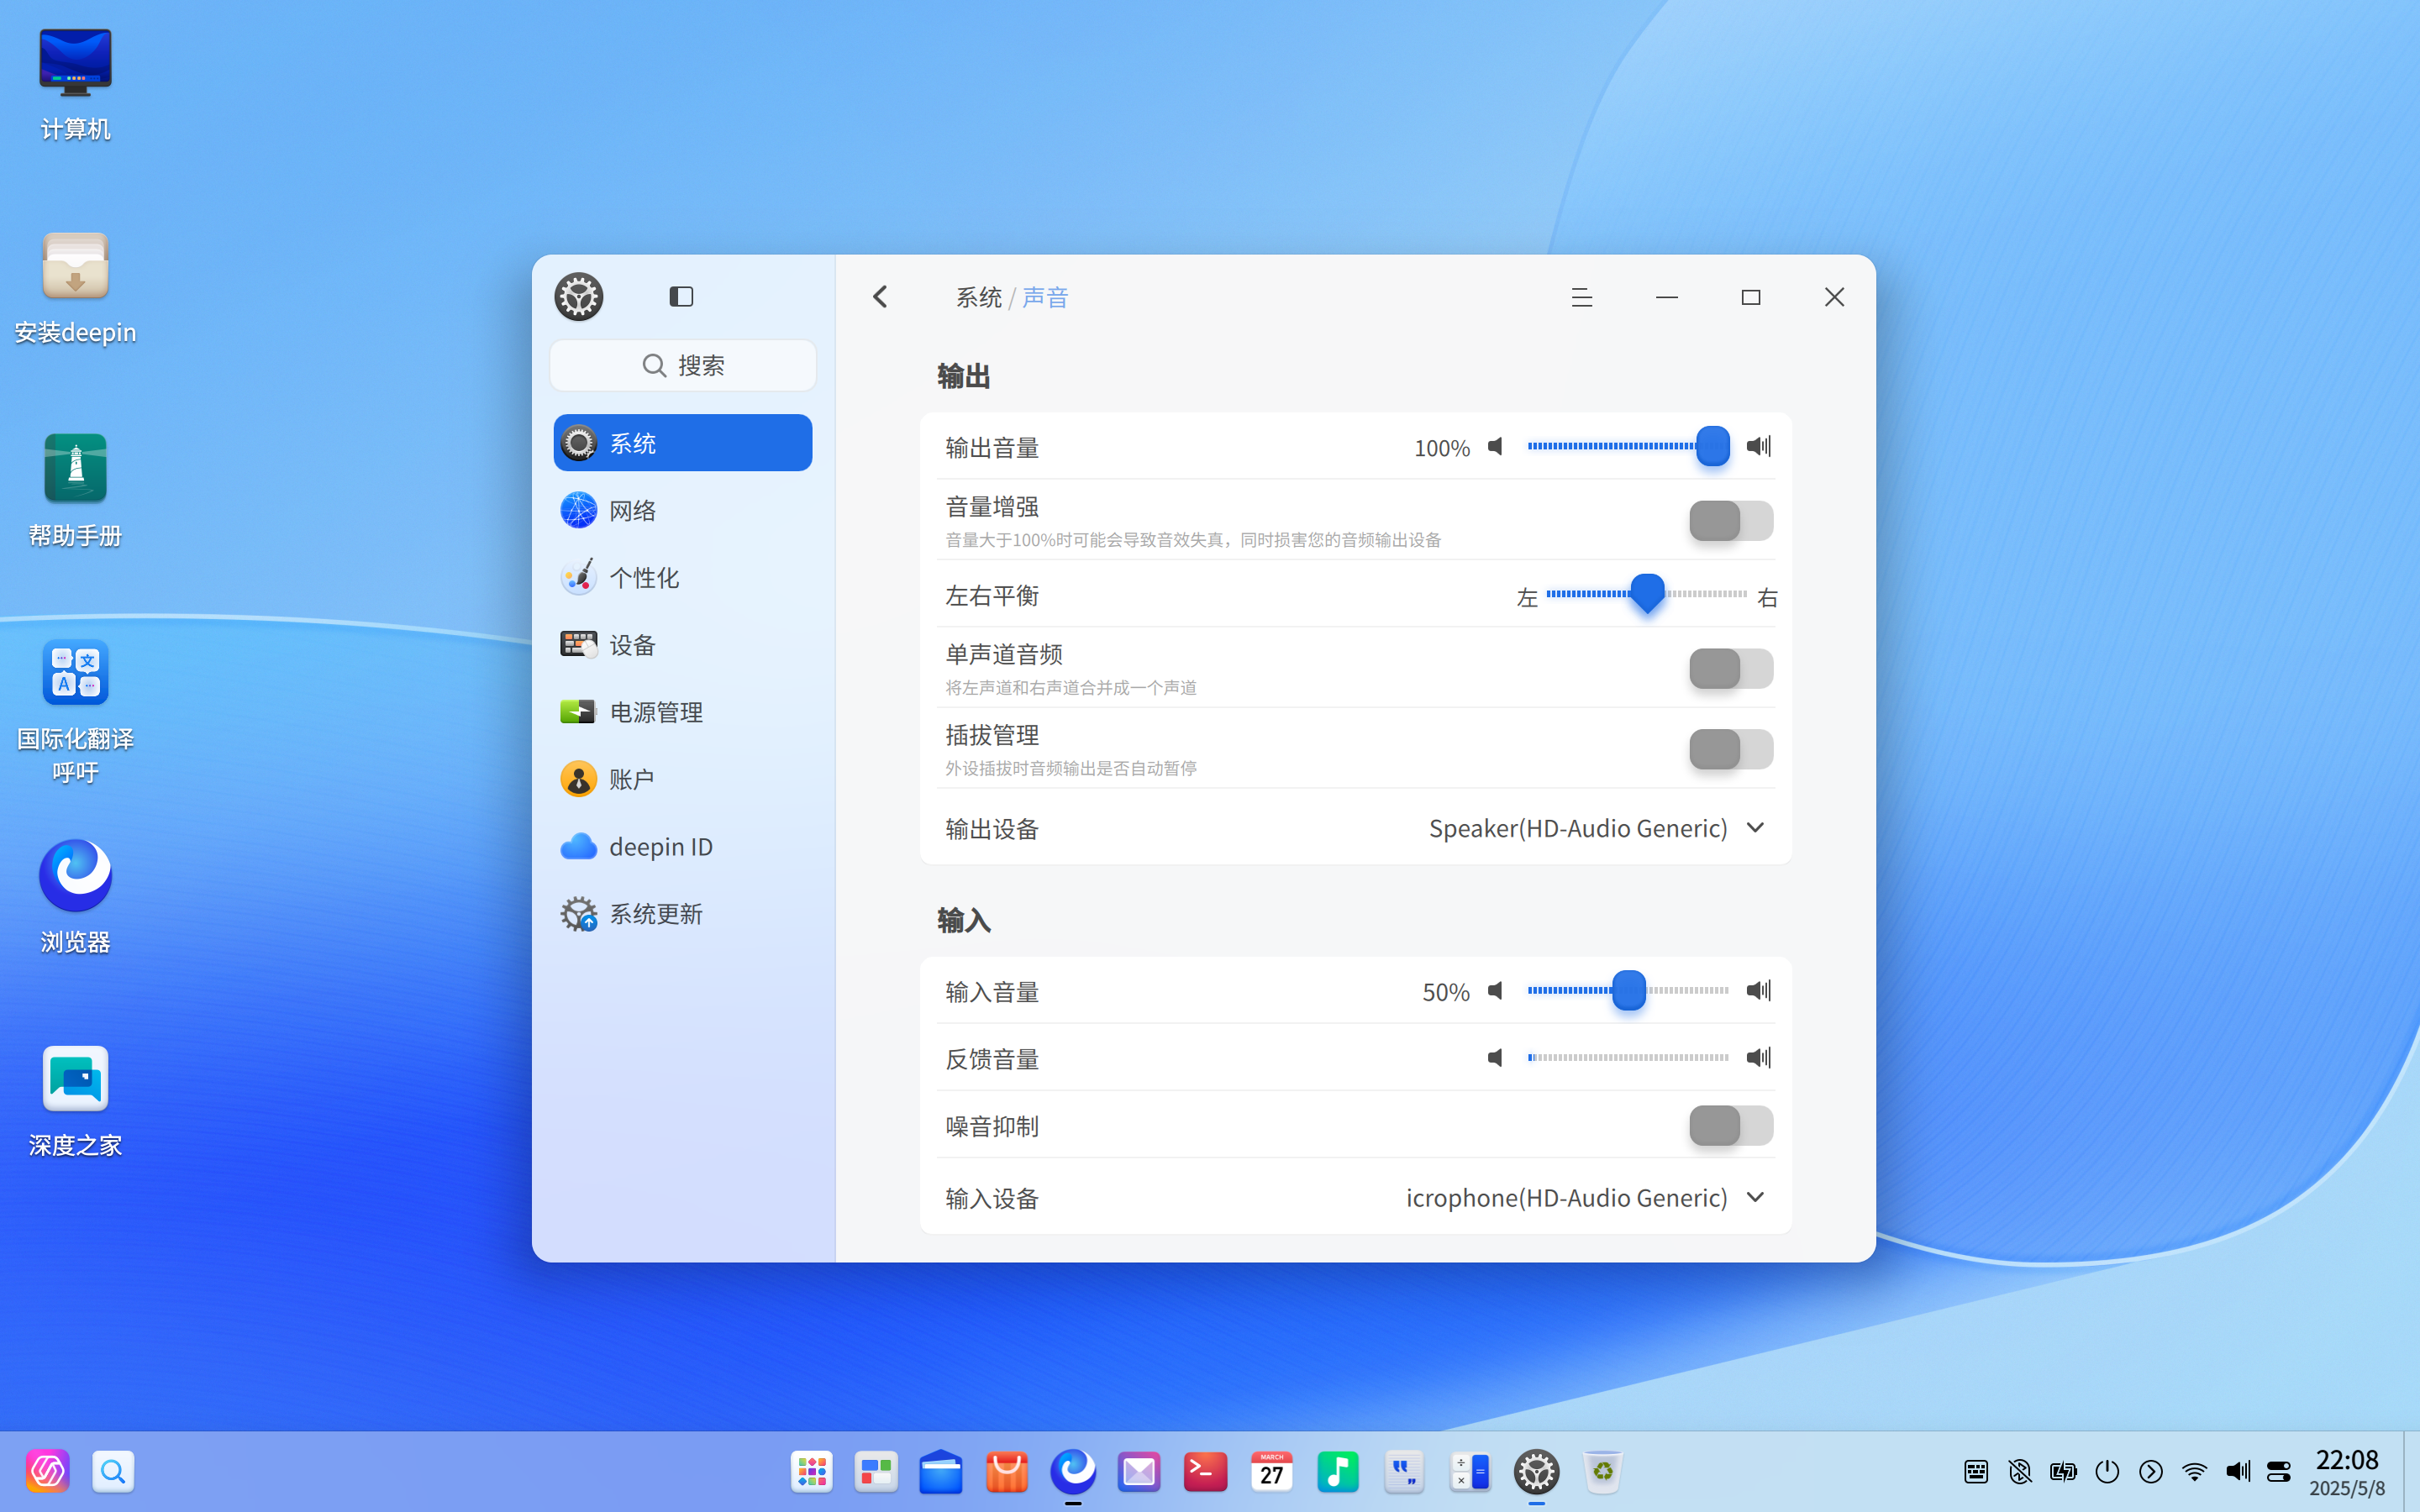Image resolution: width=2420 pixels, height=1512 pixels.
Task: Click the power icon in system tray
Action: (2107, 1471)
